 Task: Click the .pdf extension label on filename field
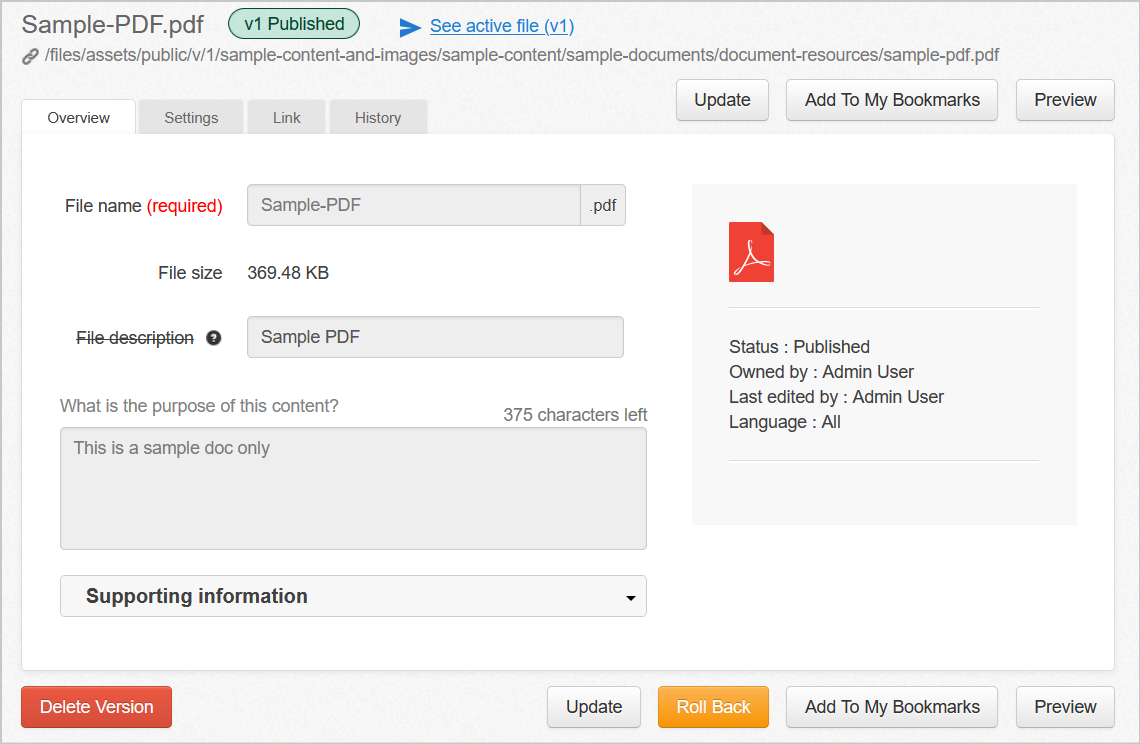(x=602, y=205)
